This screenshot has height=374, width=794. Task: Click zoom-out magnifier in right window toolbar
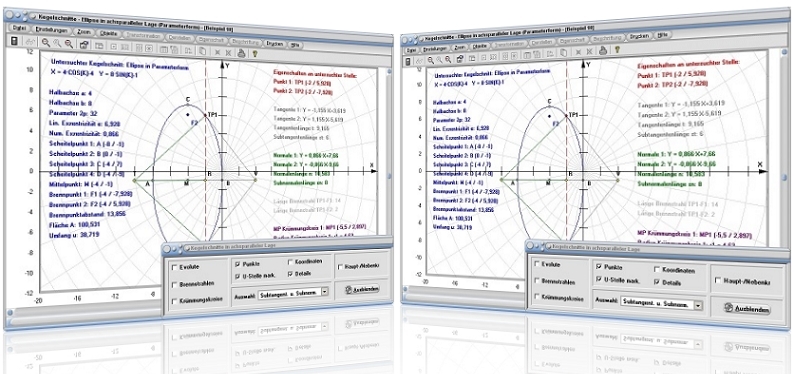coord(448,59)
